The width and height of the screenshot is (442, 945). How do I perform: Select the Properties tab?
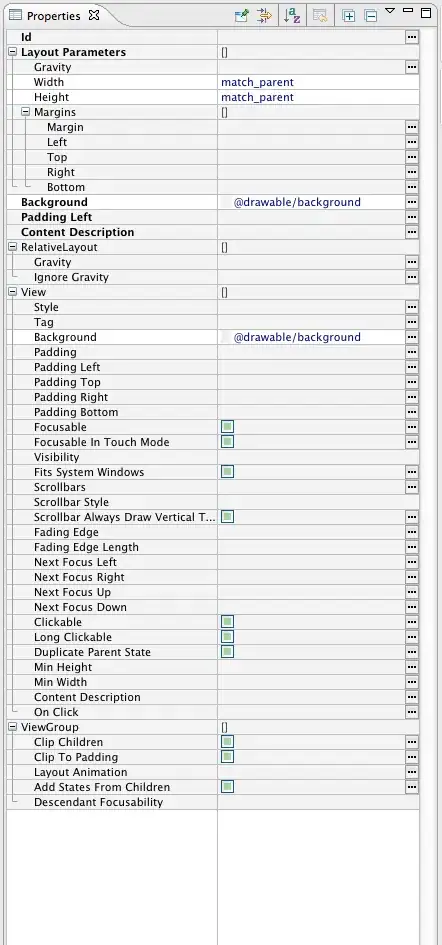point(54,16)
